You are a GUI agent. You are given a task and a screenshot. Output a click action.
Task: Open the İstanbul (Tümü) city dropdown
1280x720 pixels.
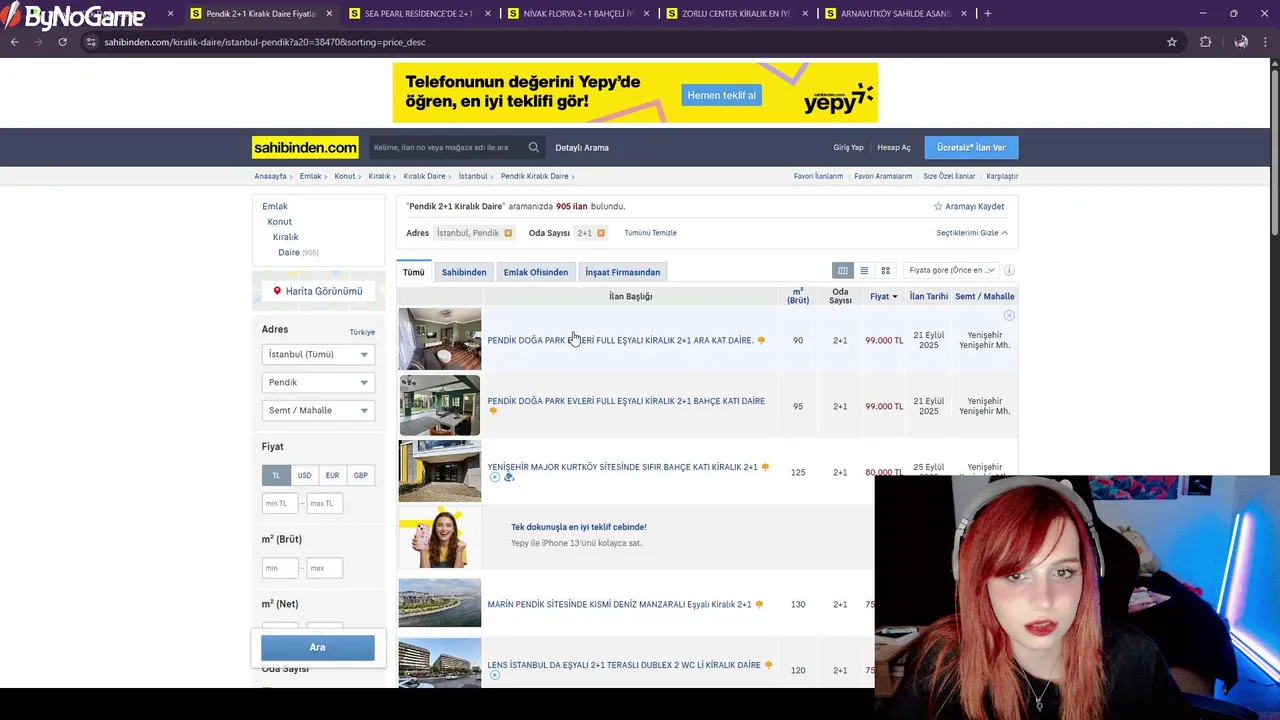click(x=318, y=354)
